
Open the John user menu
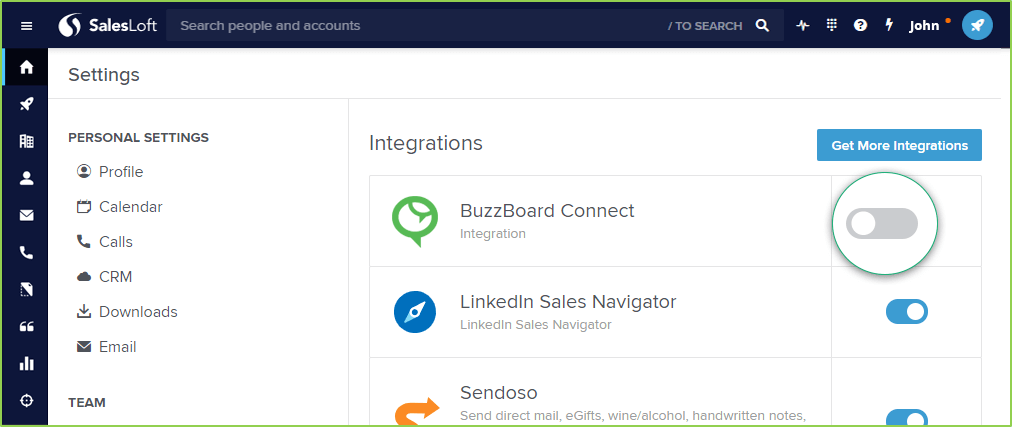click(x=924, y=26)
